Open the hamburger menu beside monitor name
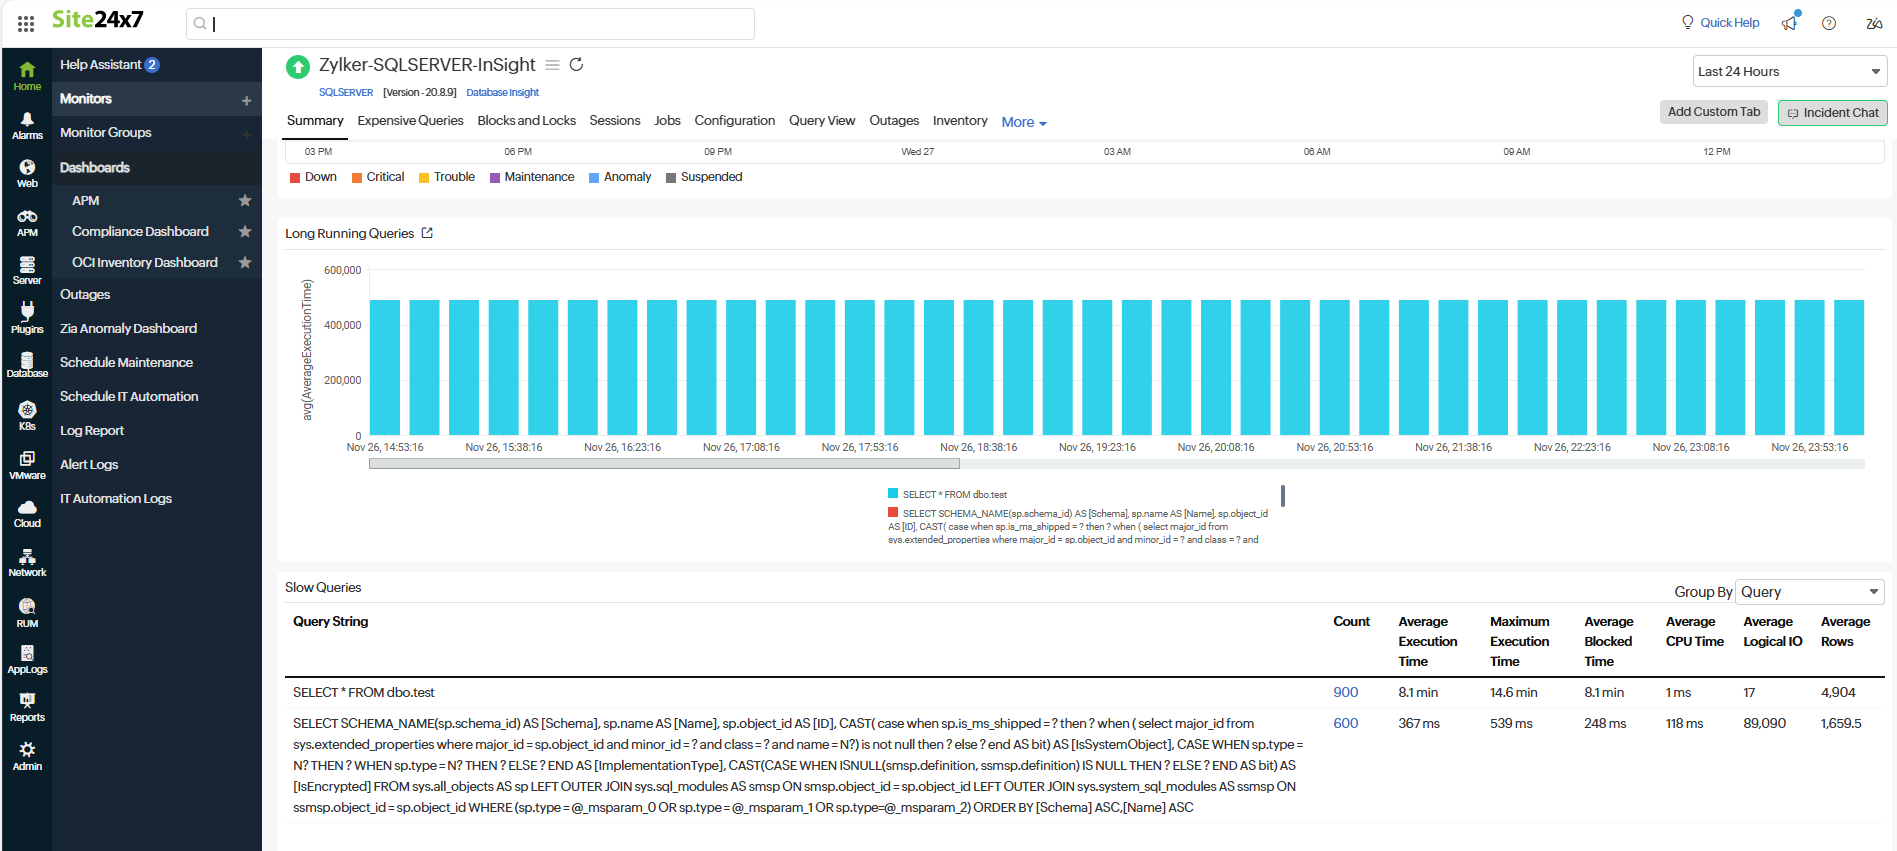The width and height of the screenshot is (1897, 851). tap(552, 65)
